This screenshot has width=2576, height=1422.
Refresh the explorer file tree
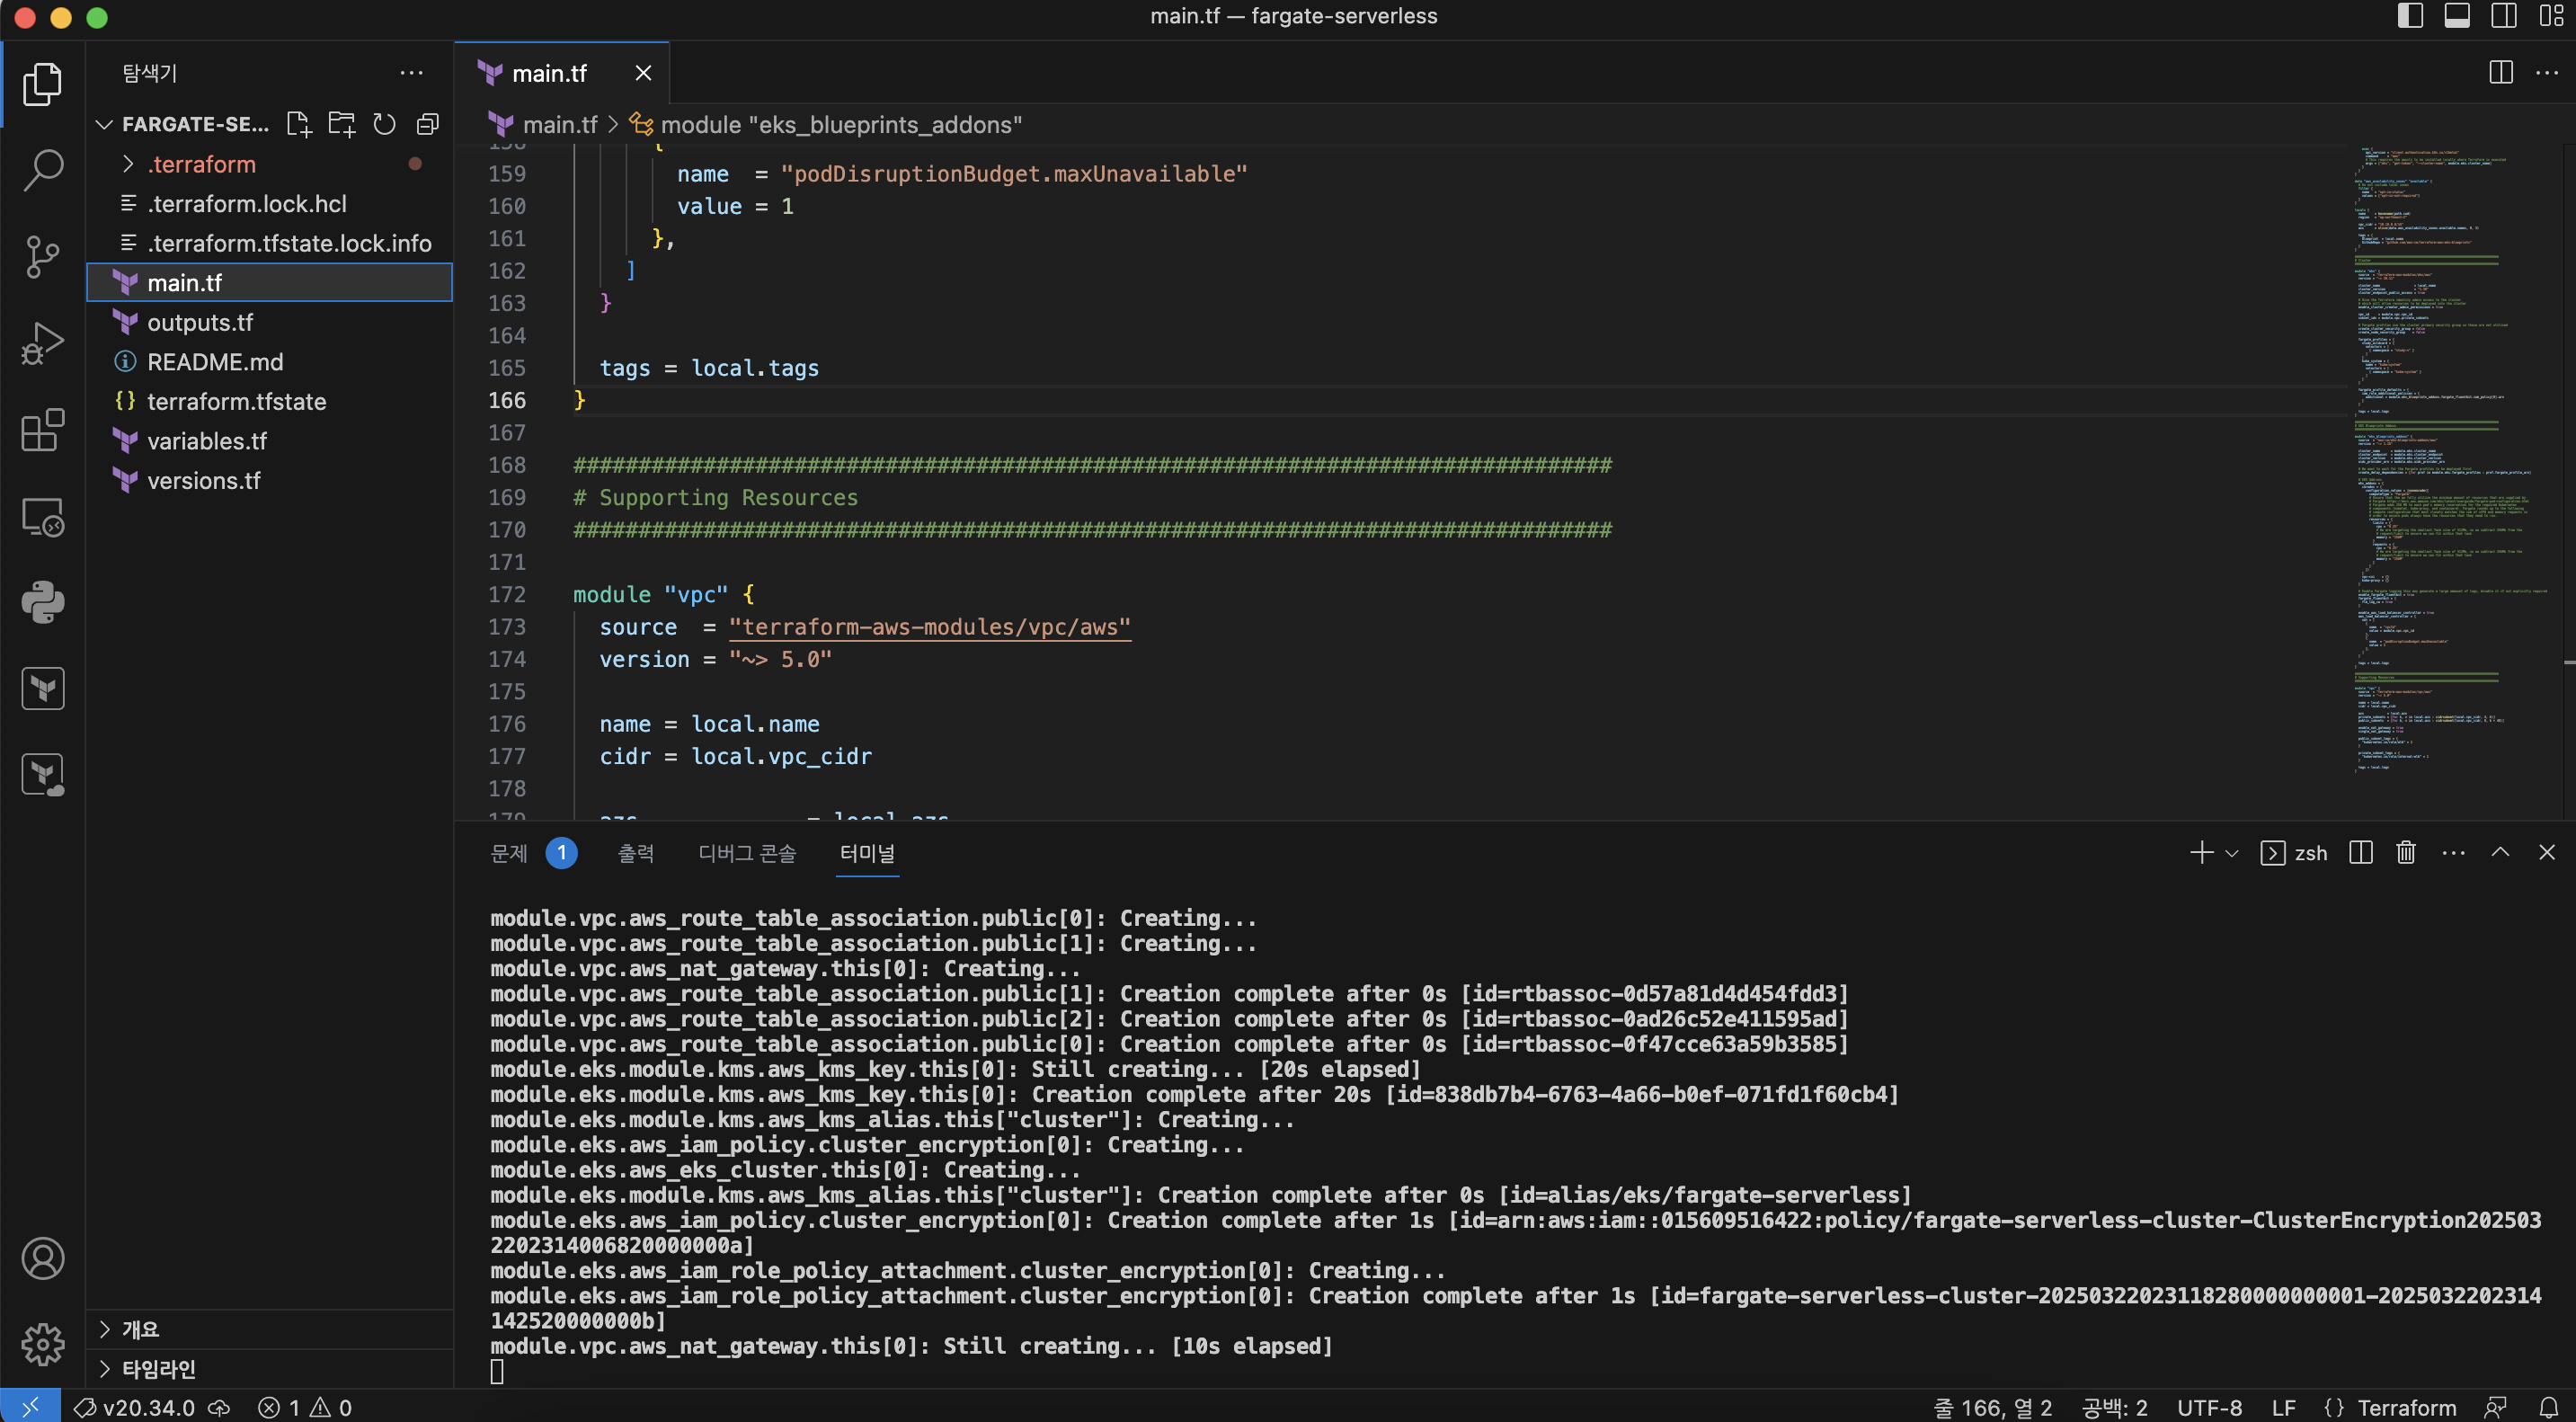(384, 124)
